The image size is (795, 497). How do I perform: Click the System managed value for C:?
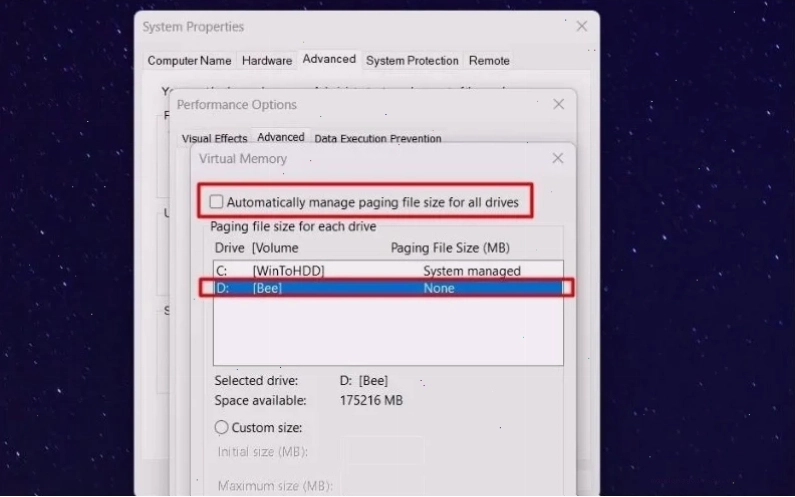(x=472, y=271)
